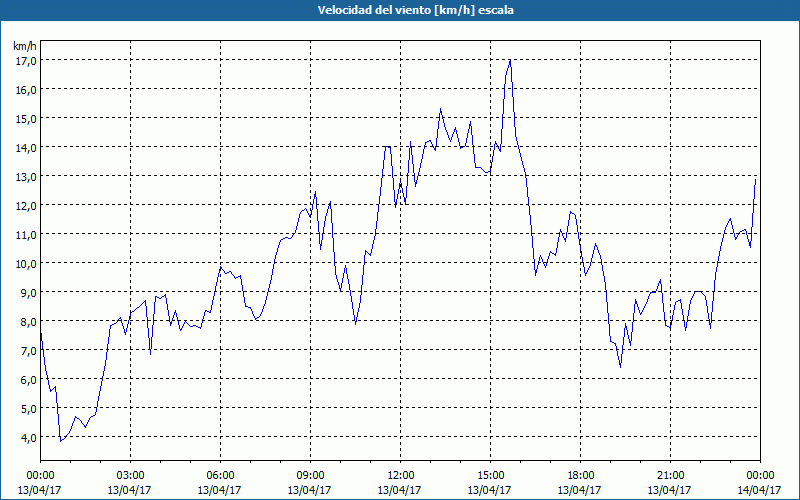Click the 14/04/17 date label
The image size is (800, 500).
coord(759,490)
